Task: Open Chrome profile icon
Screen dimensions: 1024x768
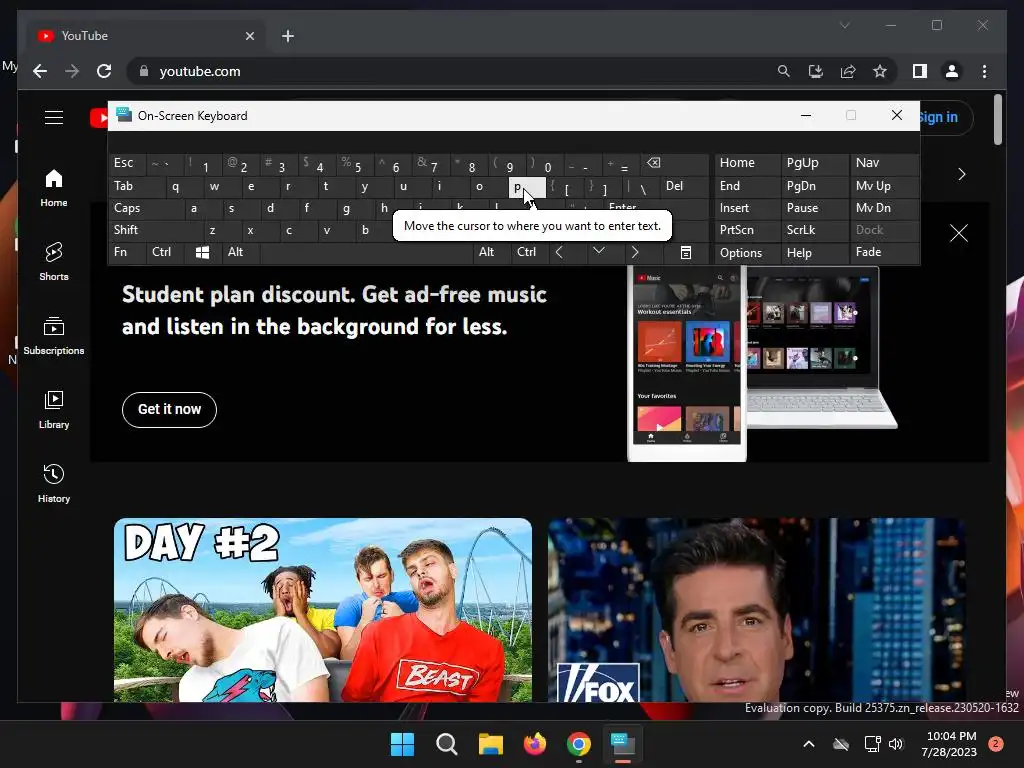Action: point(952,71)
